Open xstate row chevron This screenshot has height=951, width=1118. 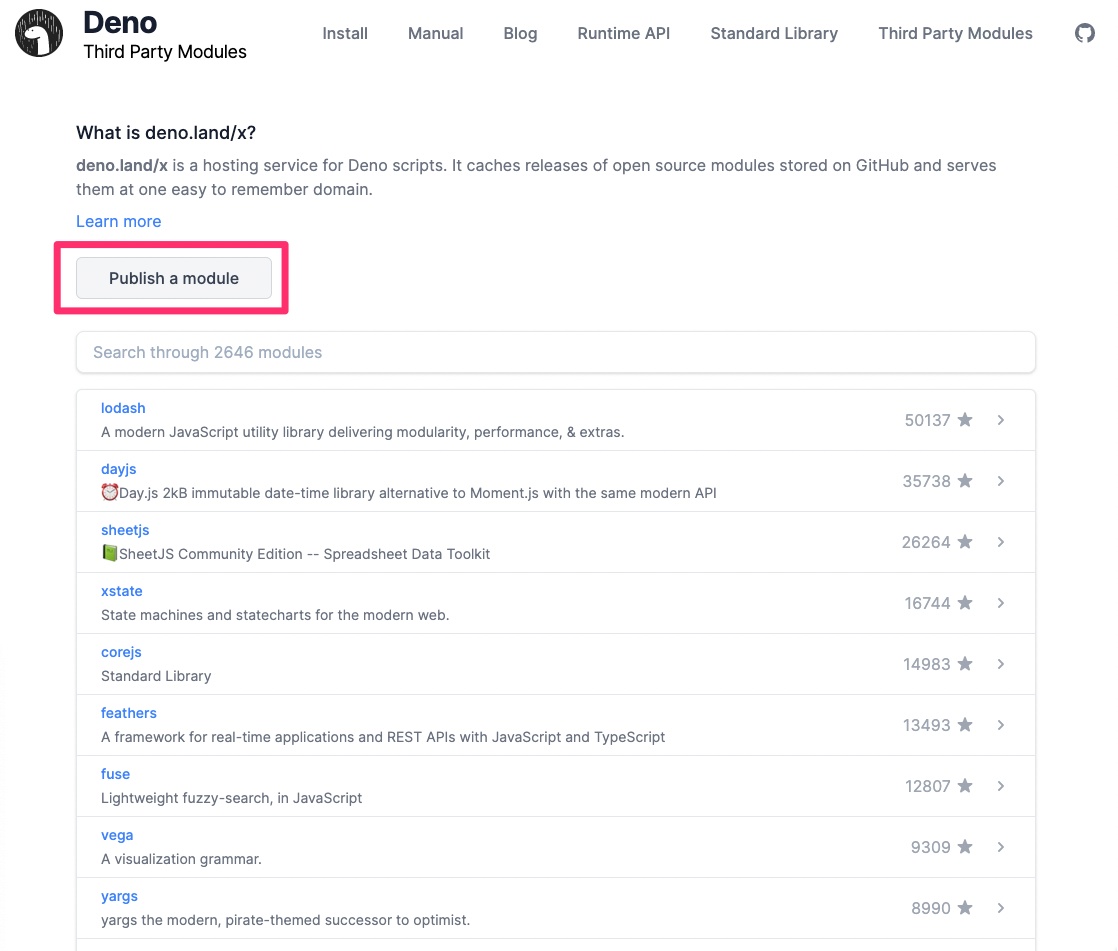[x=1001, y=603]
